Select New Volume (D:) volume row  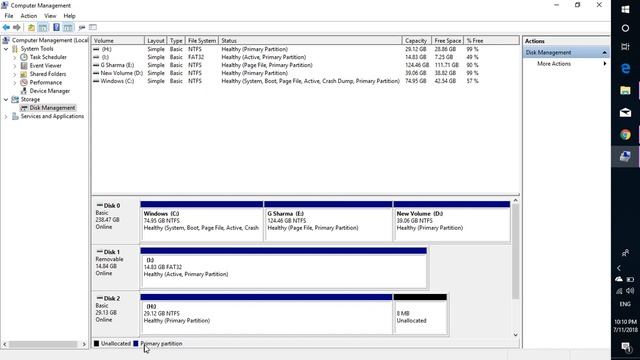(305, 73)
